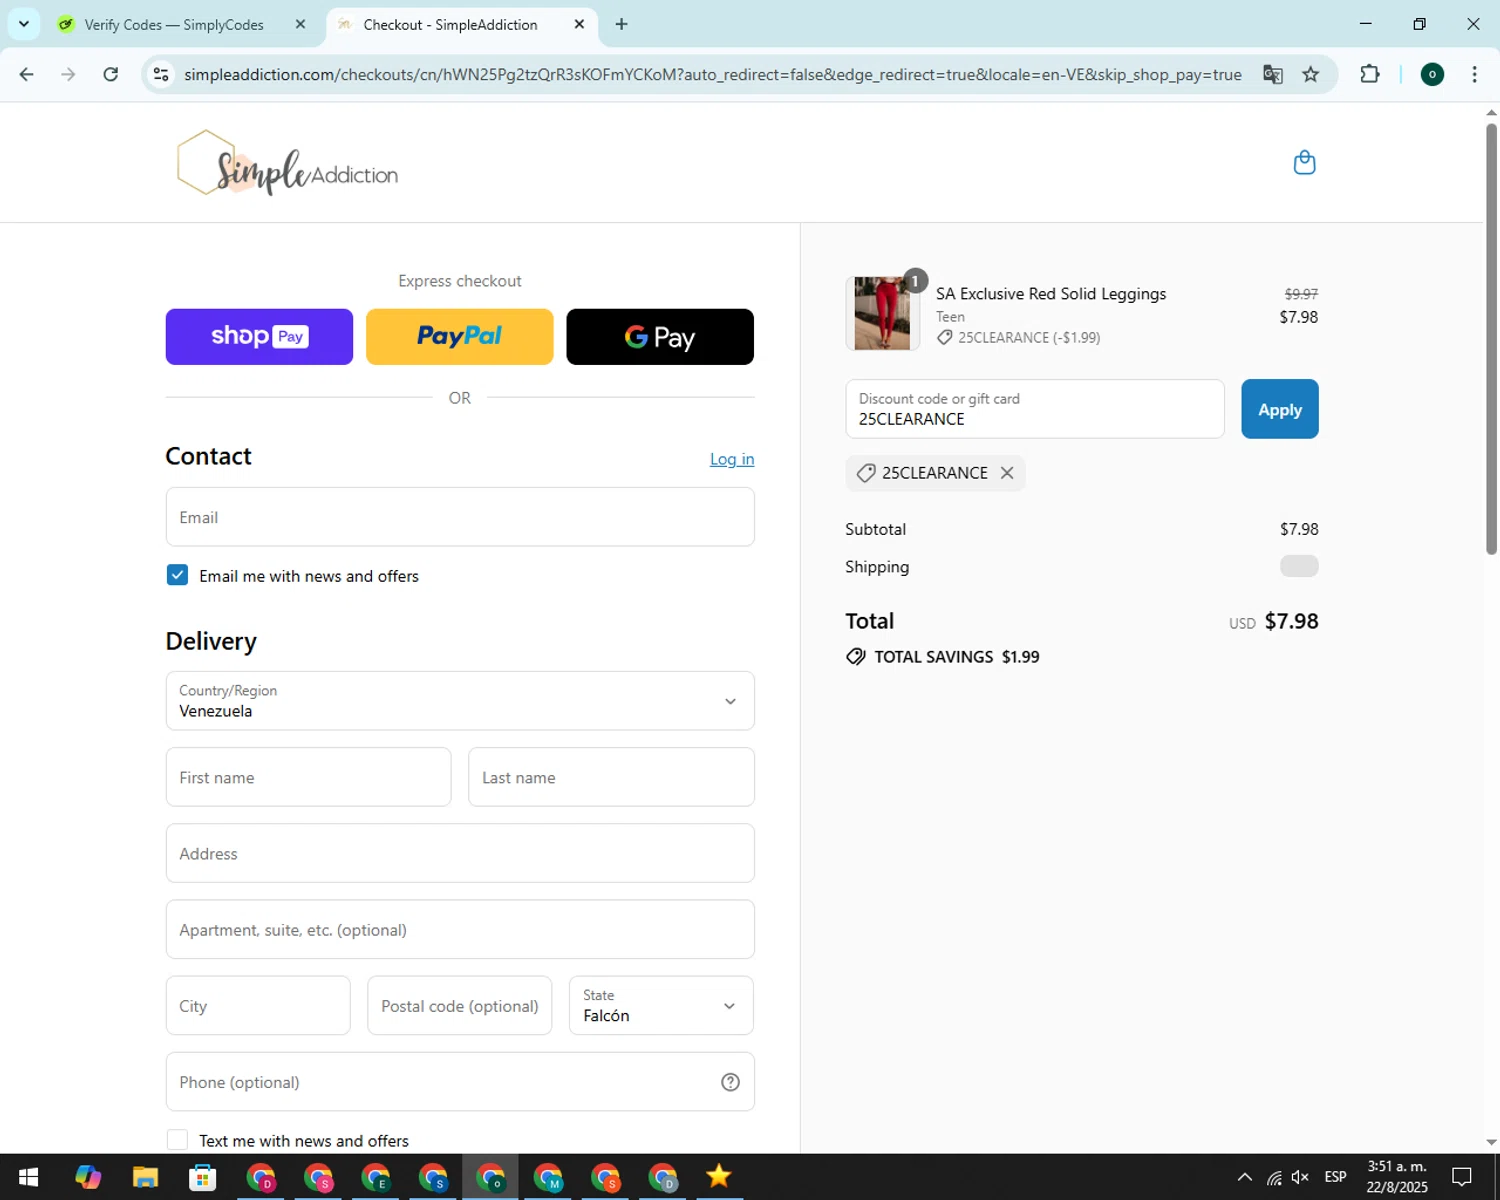Check Text me with news and offers
Screen dimensions: 1500x1200
pyautogui.click(x=177, y=1140)
